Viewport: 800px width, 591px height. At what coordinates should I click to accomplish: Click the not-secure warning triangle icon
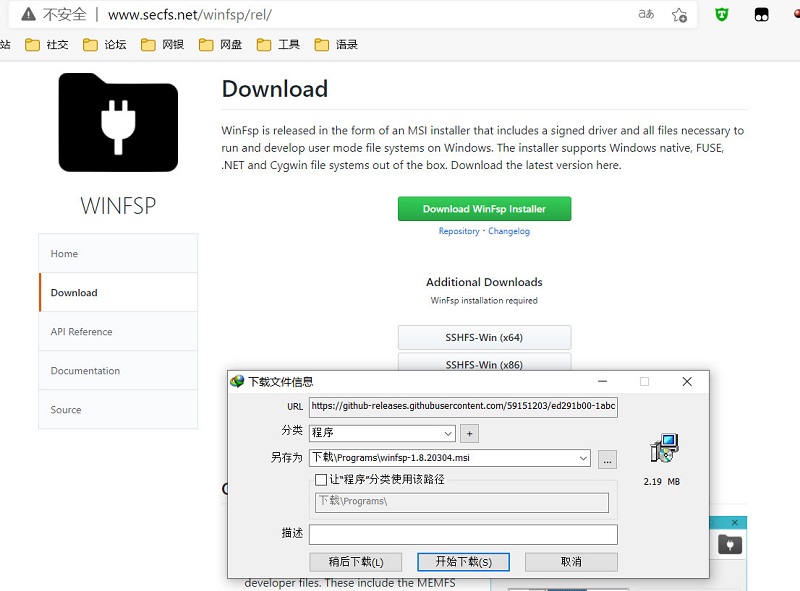29,14
